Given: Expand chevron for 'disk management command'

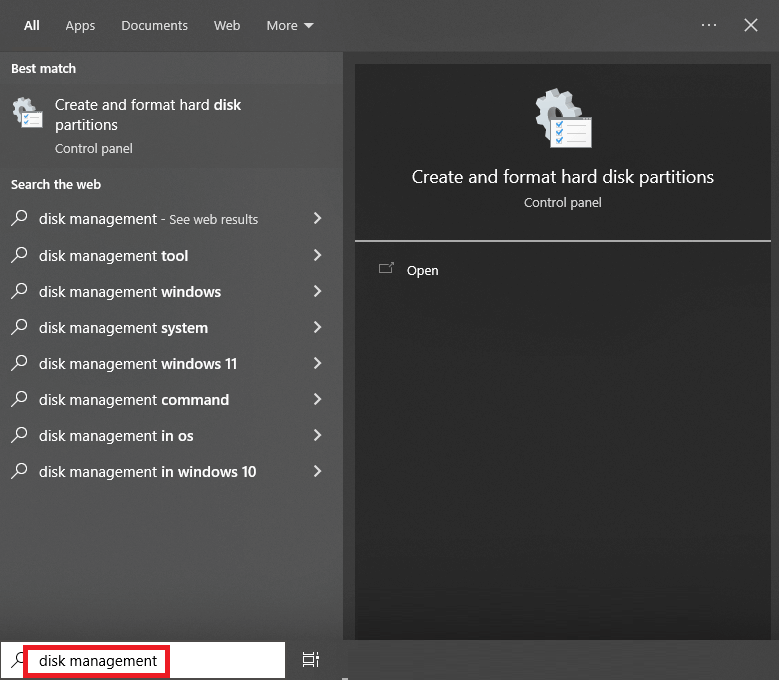Looking at the screenshot, I should [x=317, y=399].
